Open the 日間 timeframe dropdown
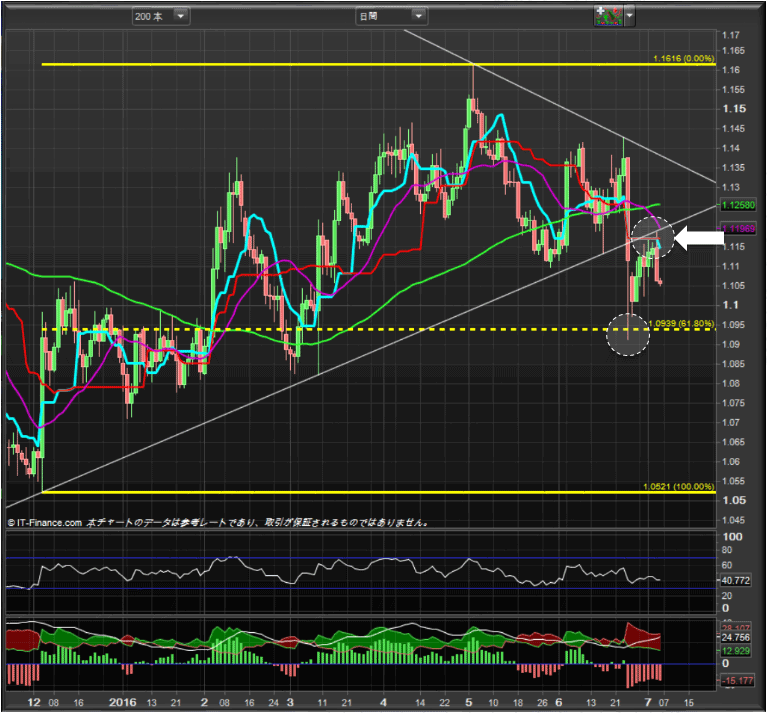The height and width of the screenshot is (713, 767). point(391,16)
